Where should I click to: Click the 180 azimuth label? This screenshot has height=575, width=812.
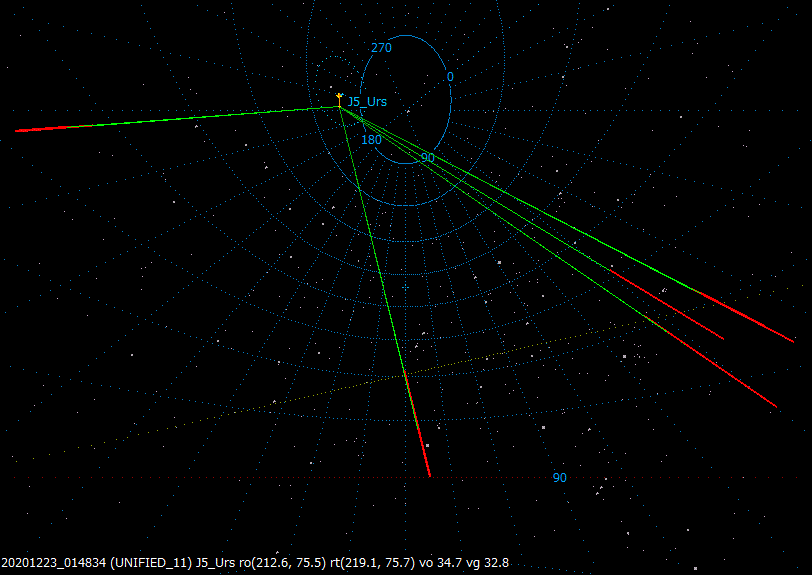pyautogui.click(x=371, y=140)
